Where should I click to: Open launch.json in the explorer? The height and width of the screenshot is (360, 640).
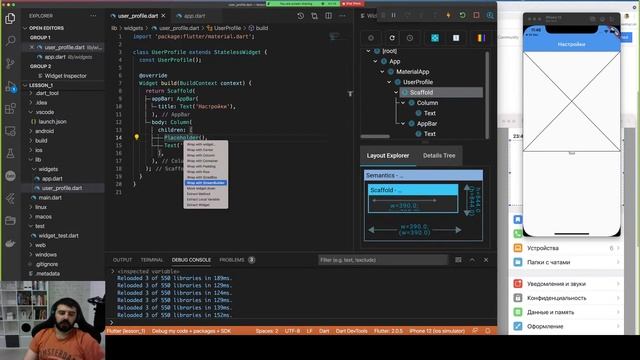52,122
